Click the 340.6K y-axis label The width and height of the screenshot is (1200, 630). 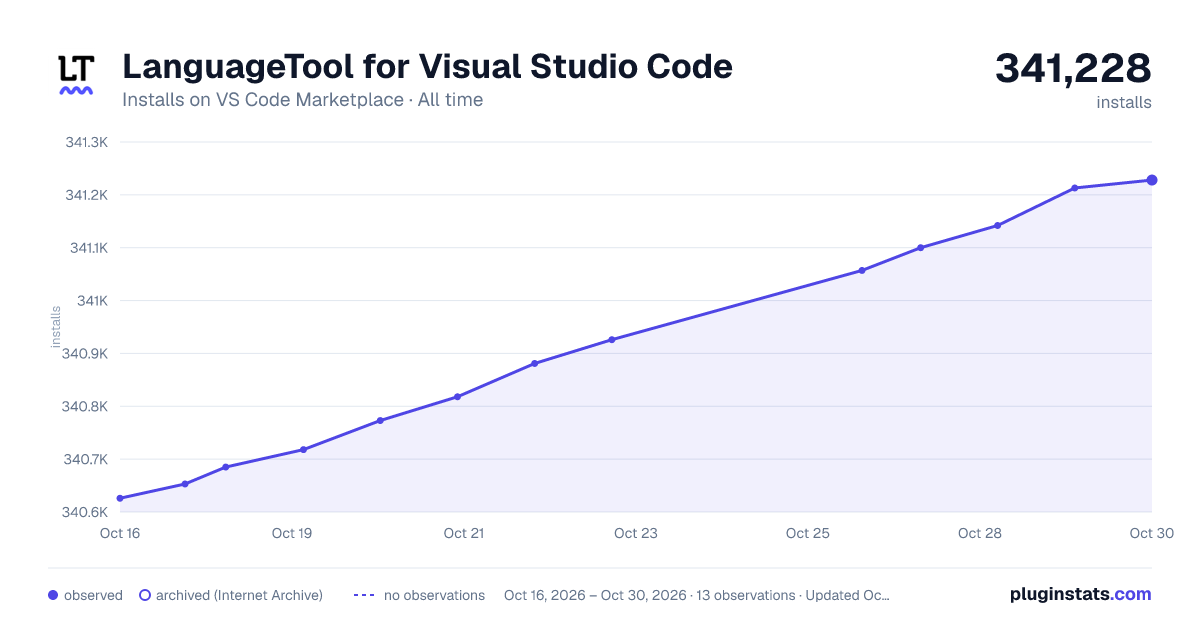(x=85, y=513)
